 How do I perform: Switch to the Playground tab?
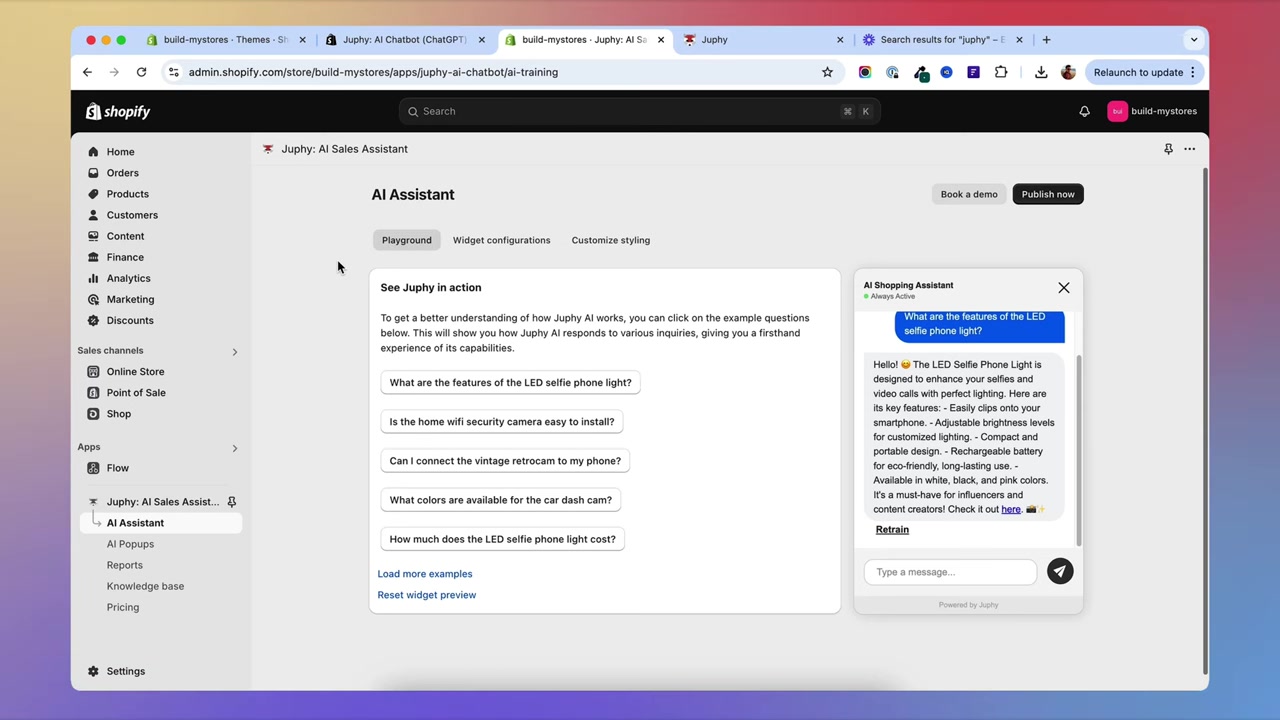[x=406, y=240]
